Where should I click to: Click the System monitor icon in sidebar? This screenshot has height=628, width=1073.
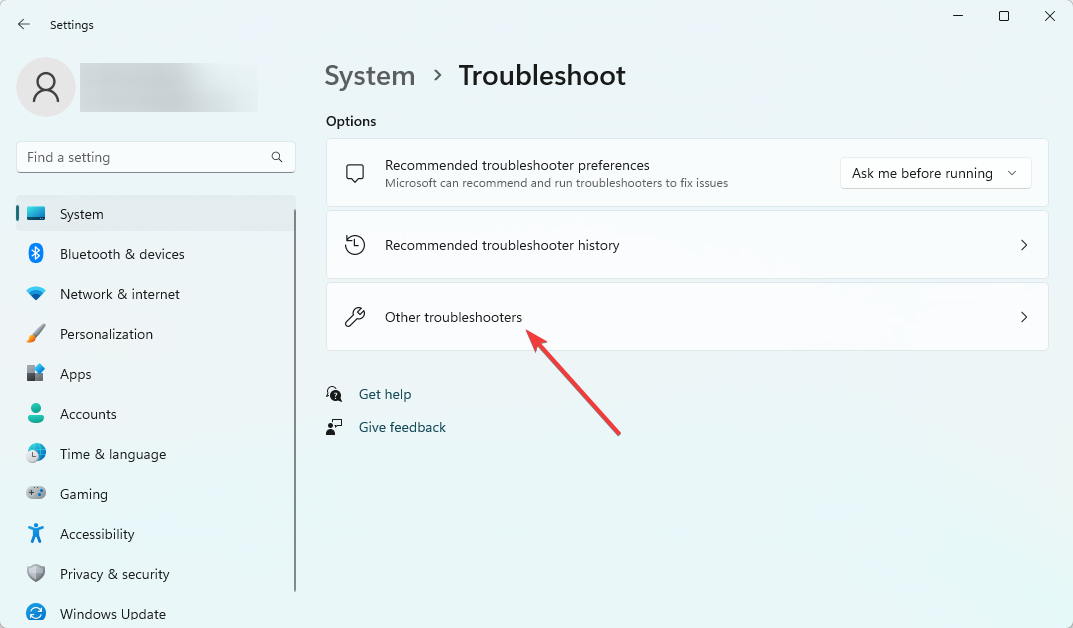tap(36, 214)
